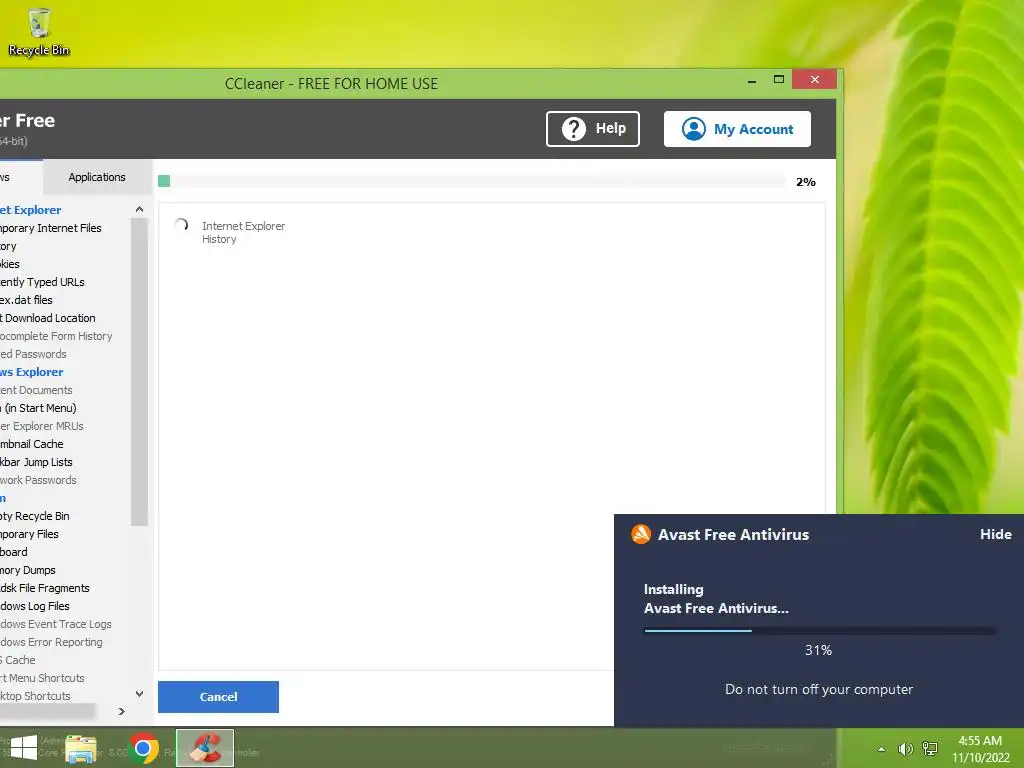Screen dimensions: 1024x768
Task: Select the Other Explorer MRUs item
Action: (42, 426)
